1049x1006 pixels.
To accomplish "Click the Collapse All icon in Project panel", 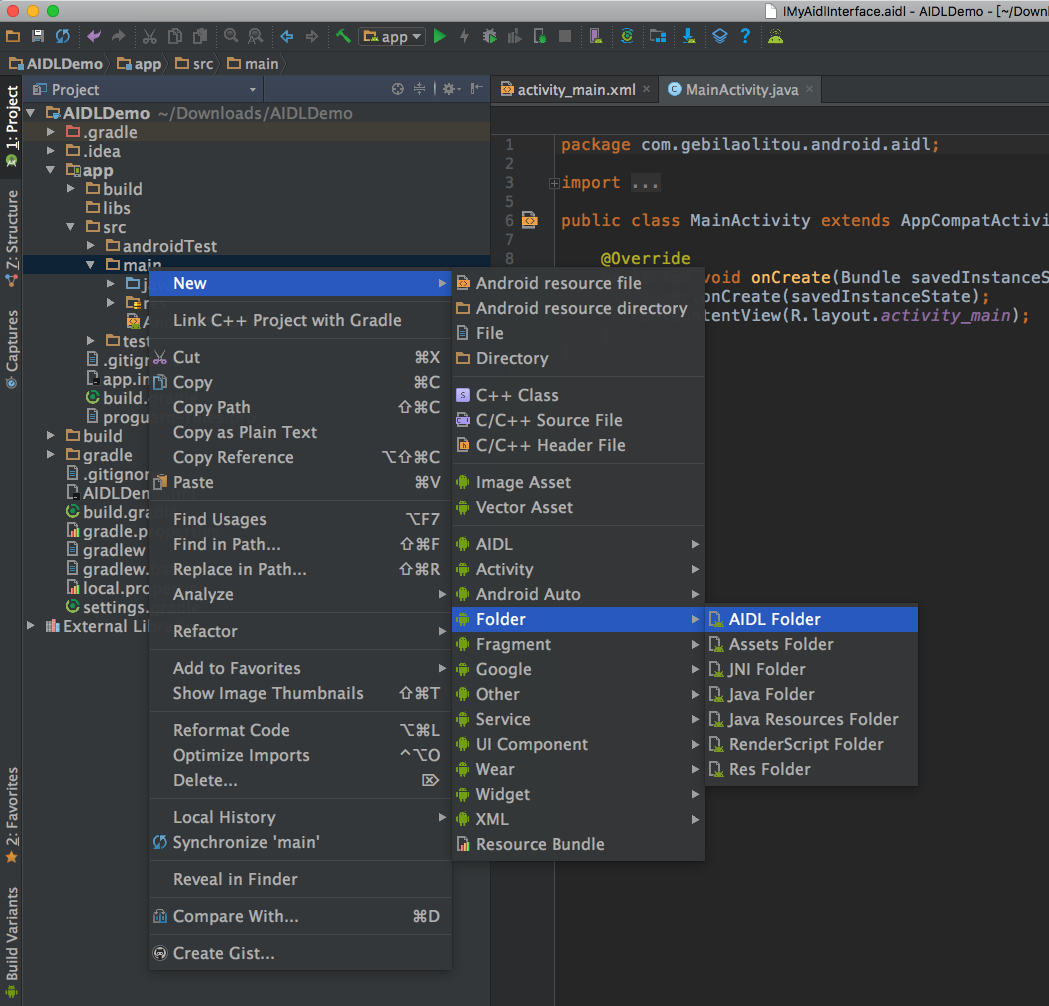I will pos(419,89).
